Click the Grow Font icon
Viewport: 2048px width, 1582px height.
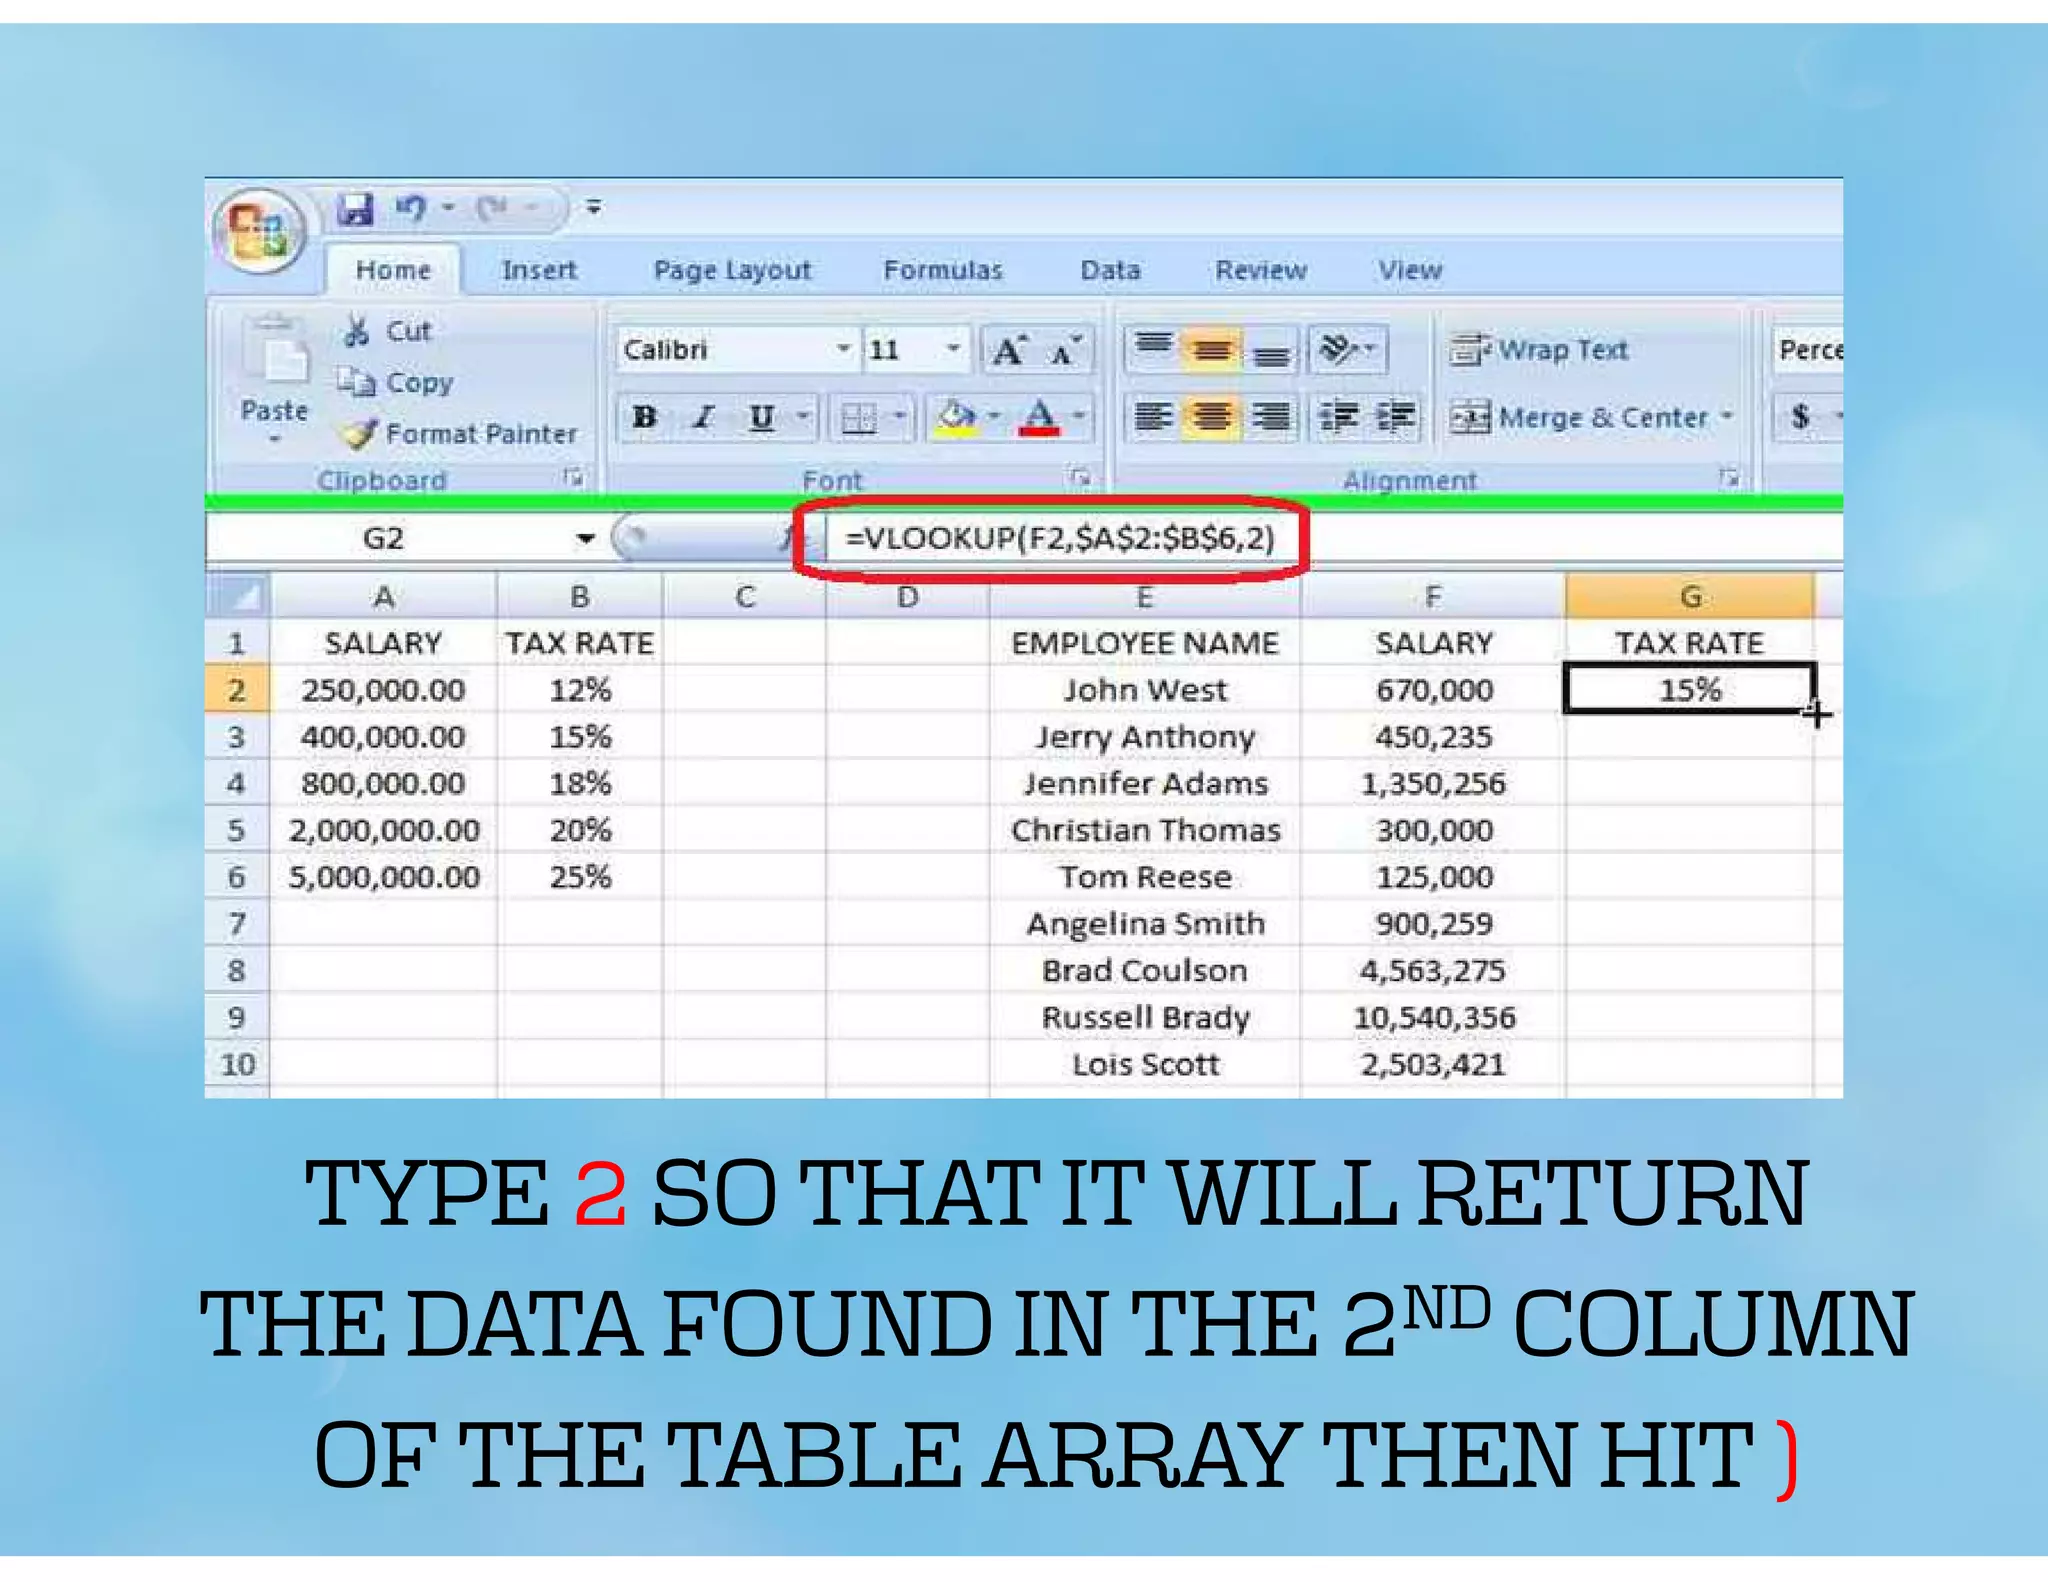point(1008,350)
